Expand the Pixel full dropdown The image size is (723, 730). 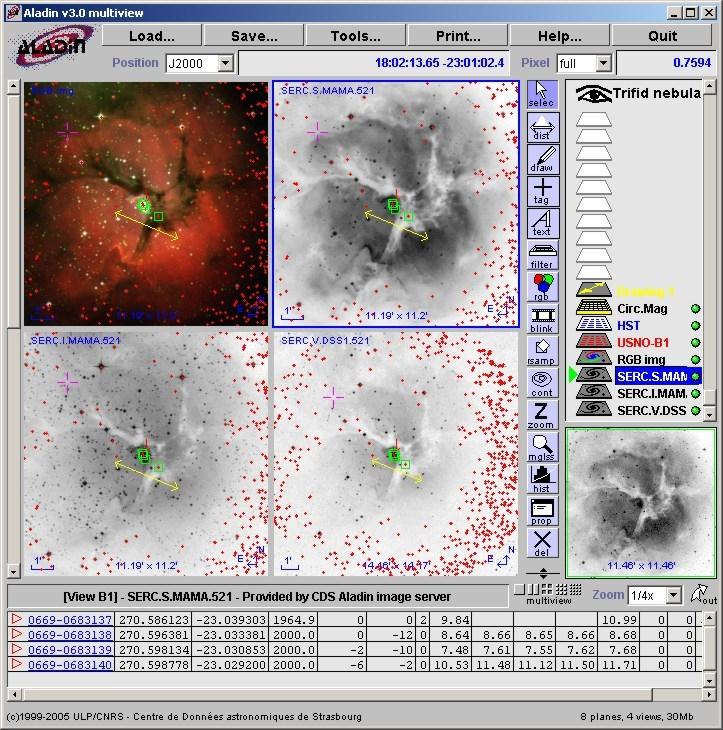[x=603, y=63]
